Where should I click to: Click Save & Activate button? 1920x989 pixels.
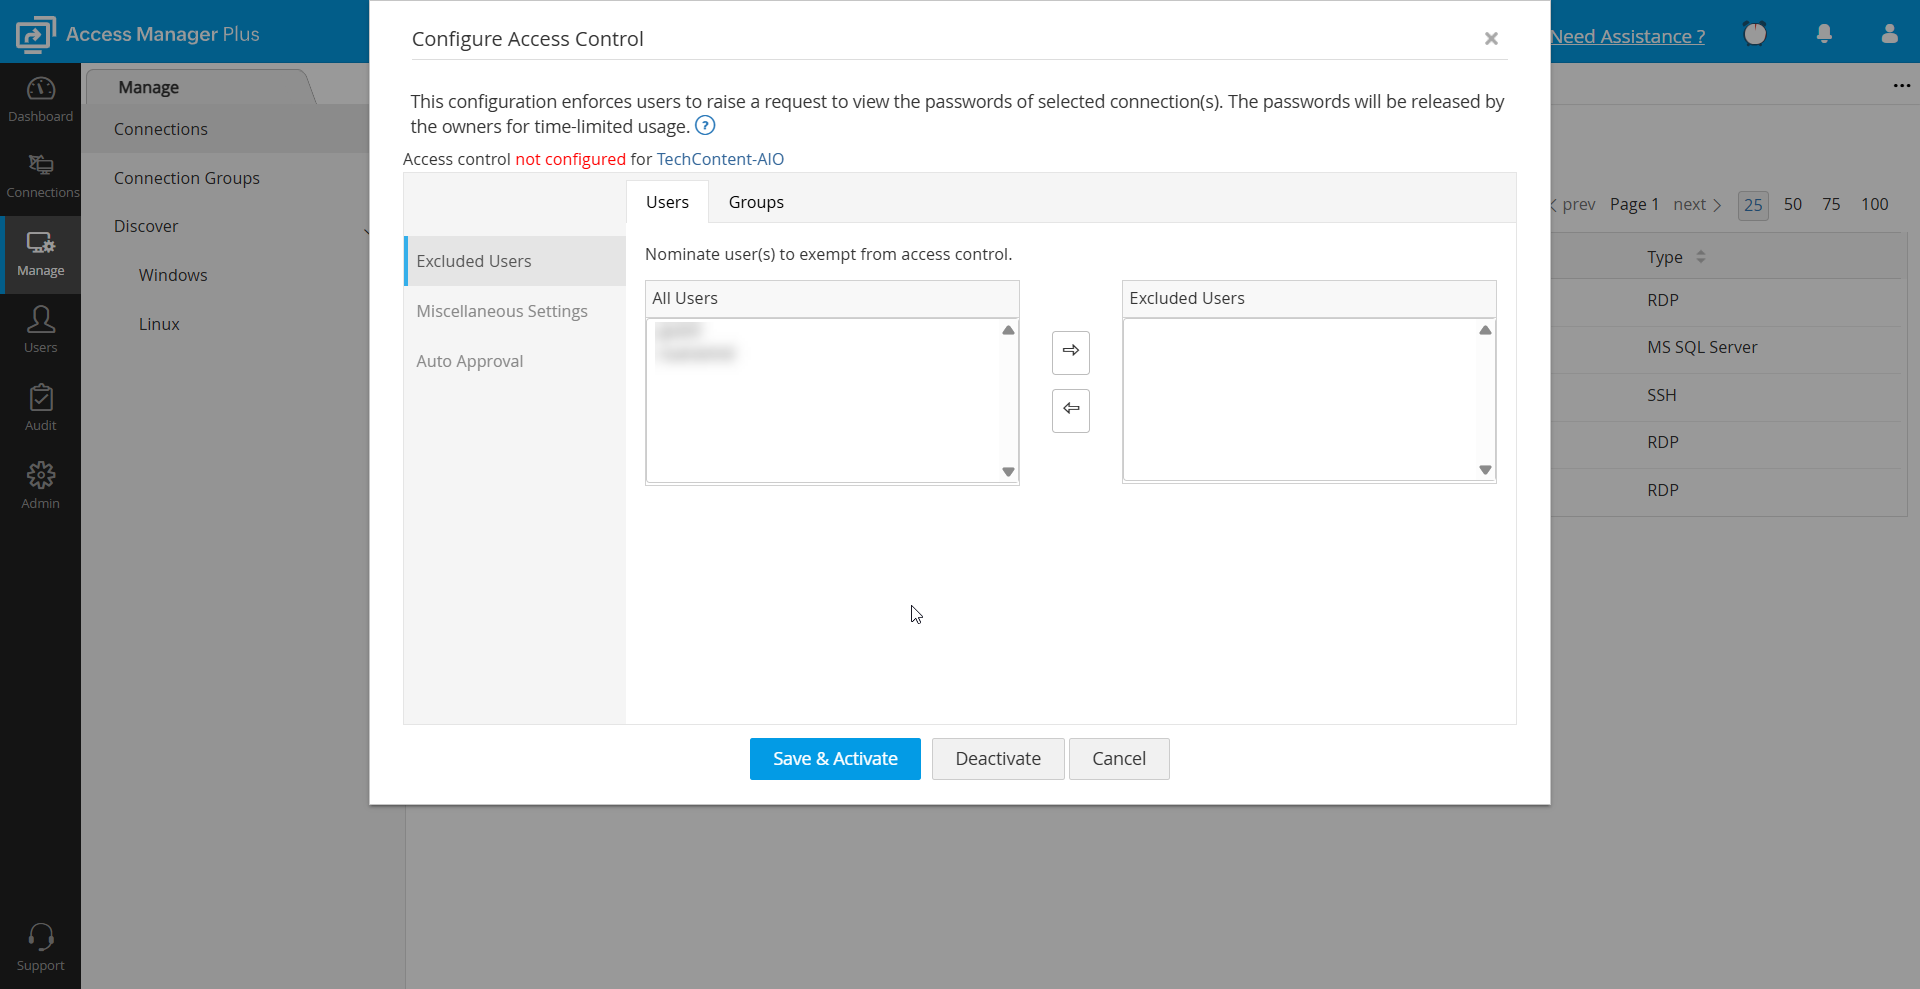835,759
